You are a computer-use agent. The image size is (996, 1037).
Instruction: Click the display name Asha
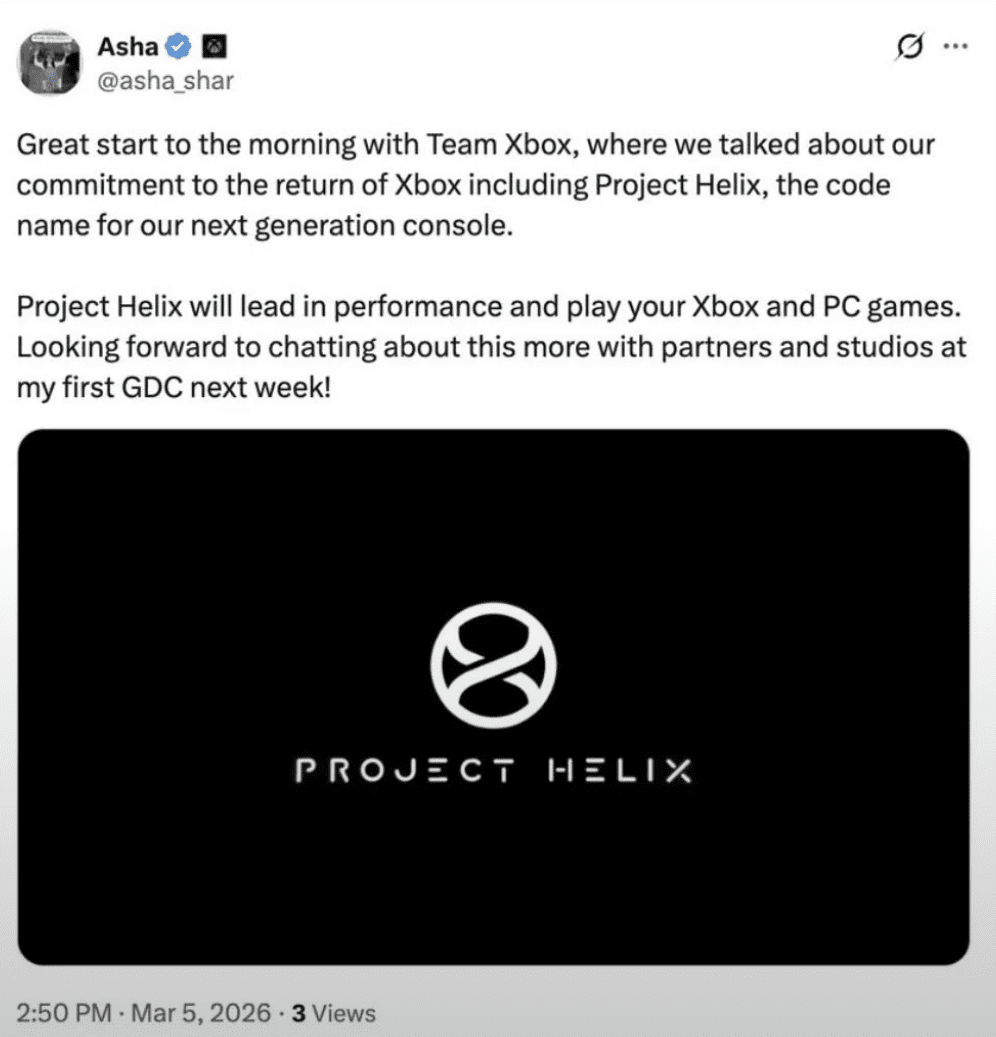(x=128, y=46)
